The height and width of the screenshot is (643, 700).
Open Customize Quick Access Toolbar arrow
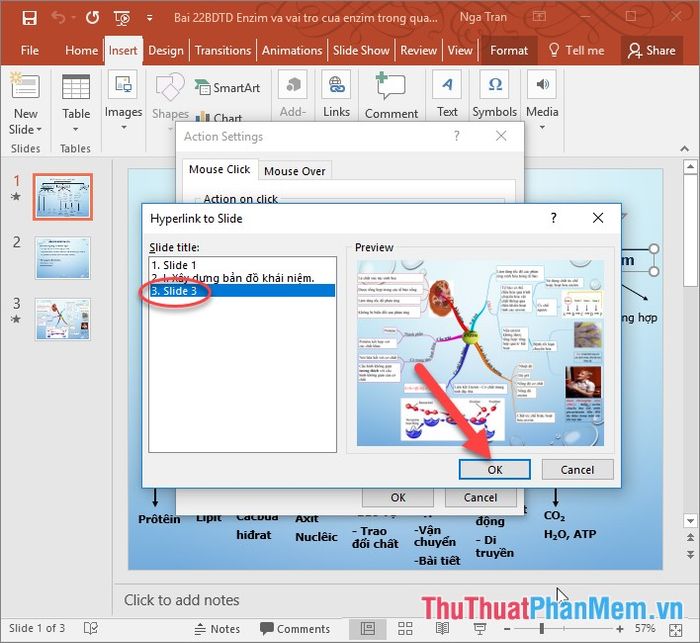point(150,18)
